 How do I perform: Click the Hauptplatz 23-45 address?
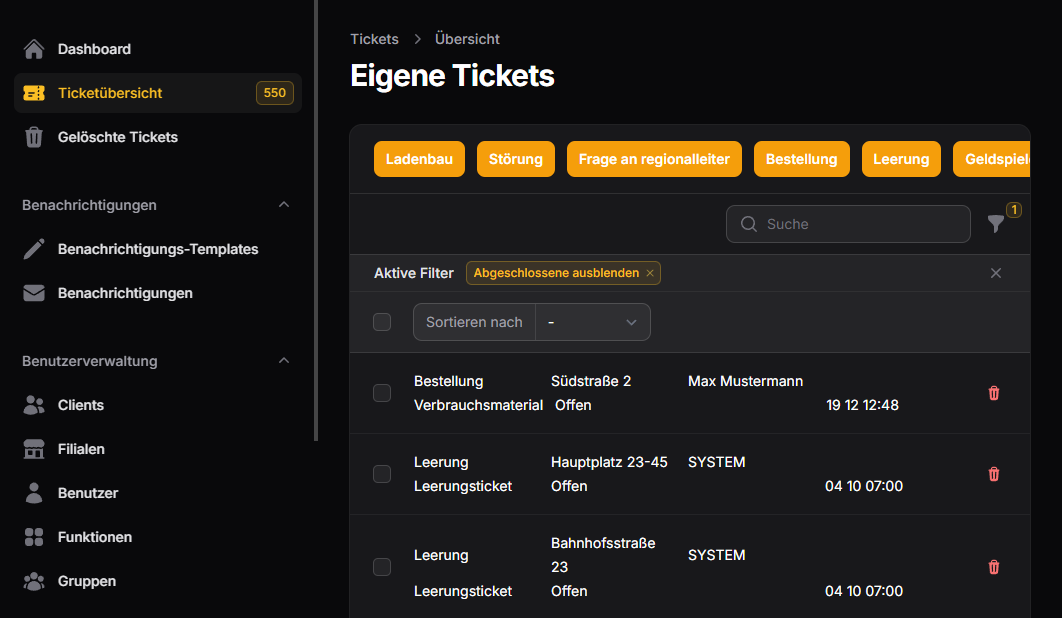609,462
